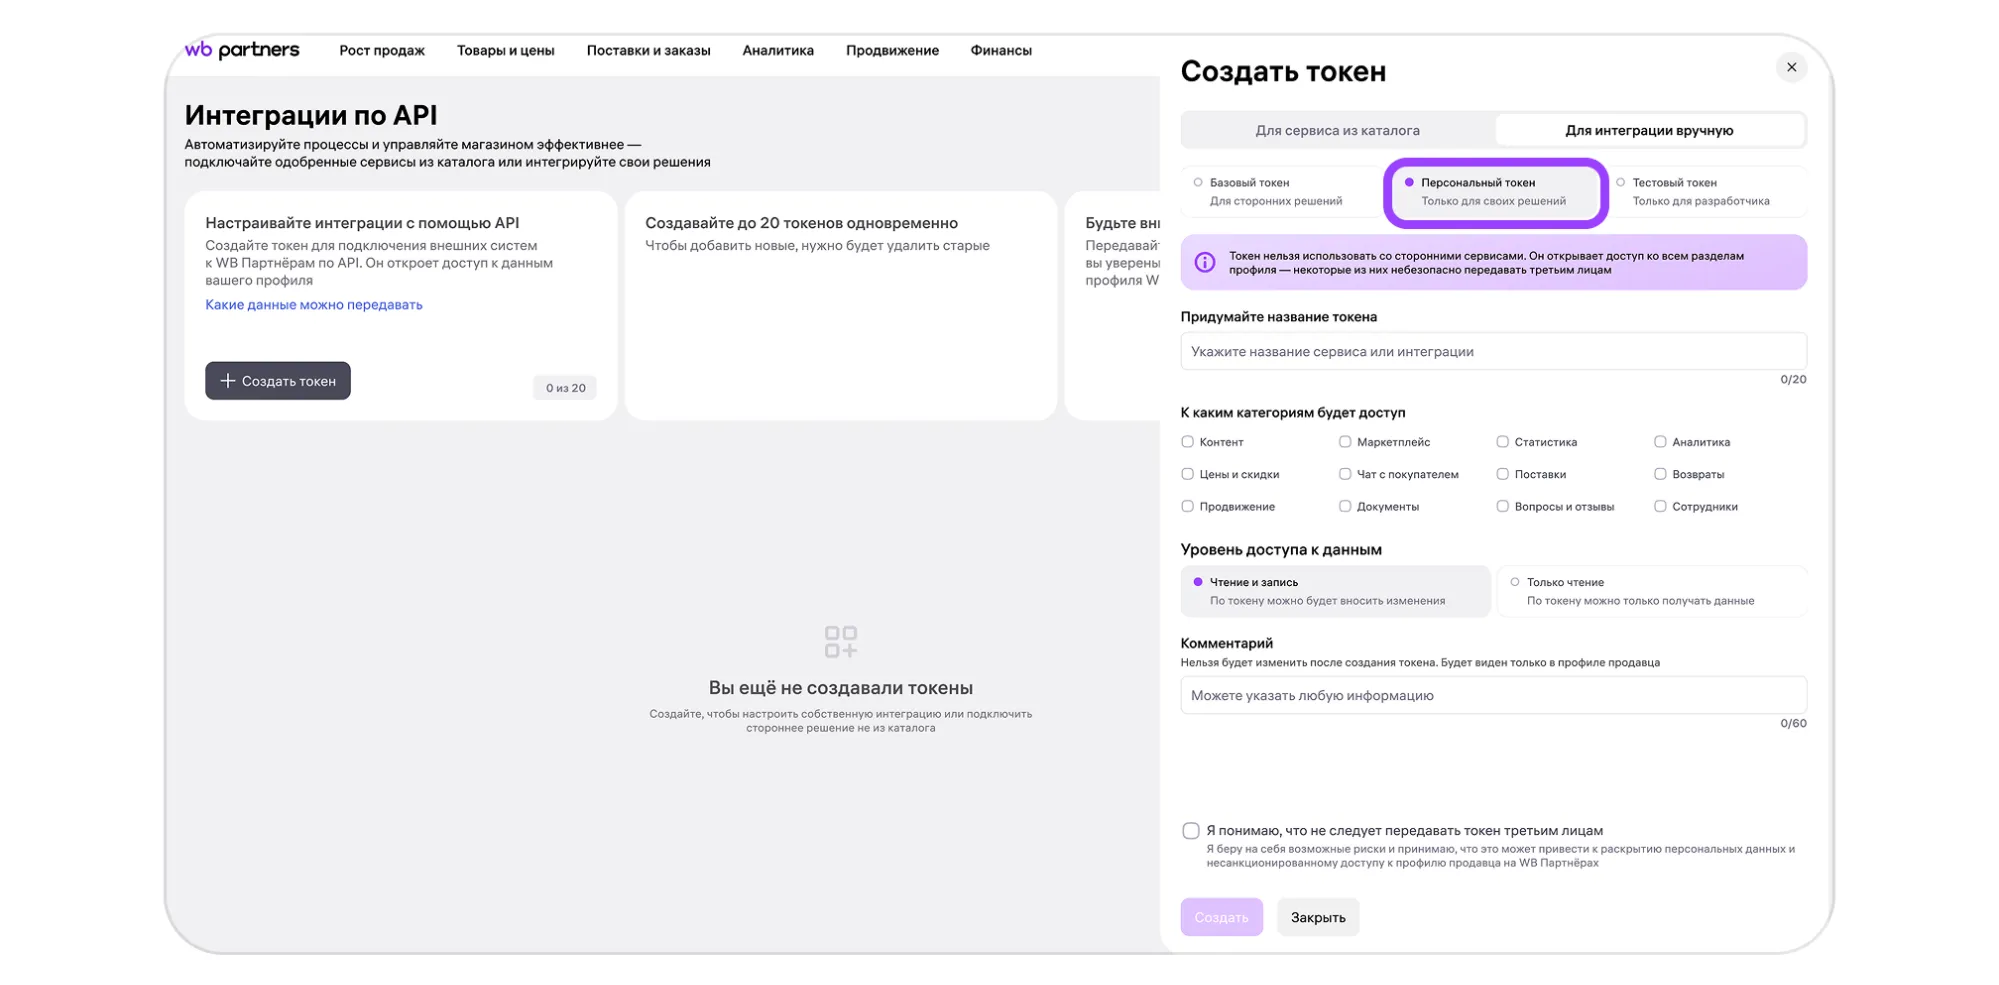Click the WB Partners logo
The image size is (1999, 985).
point(242,50)
